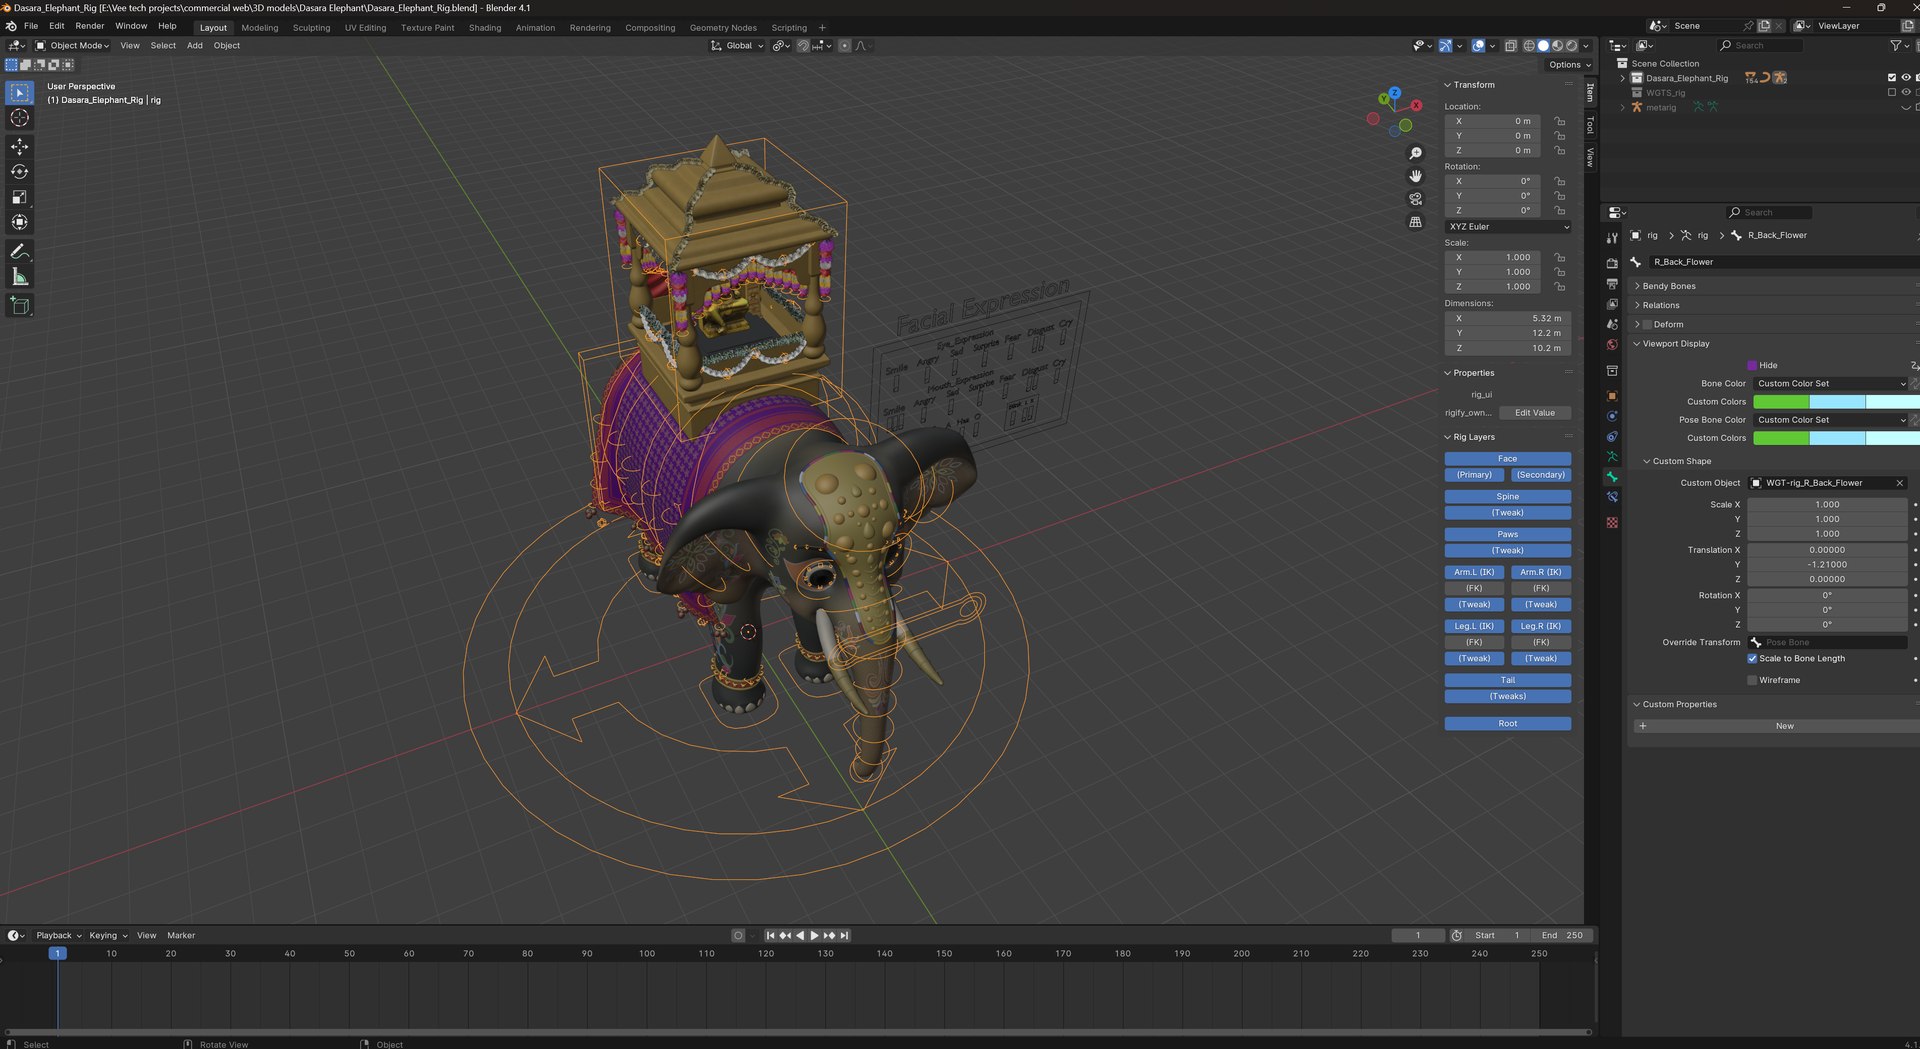Switch perspective/orthographic grid icon
This screenshot has height=1049, width=1920.
(x=1415, y=222)
